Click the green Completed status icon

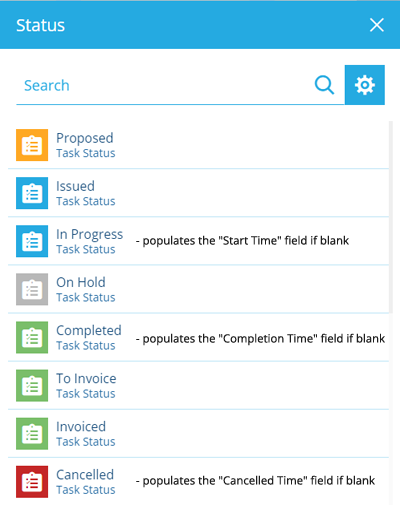point(32,337)
